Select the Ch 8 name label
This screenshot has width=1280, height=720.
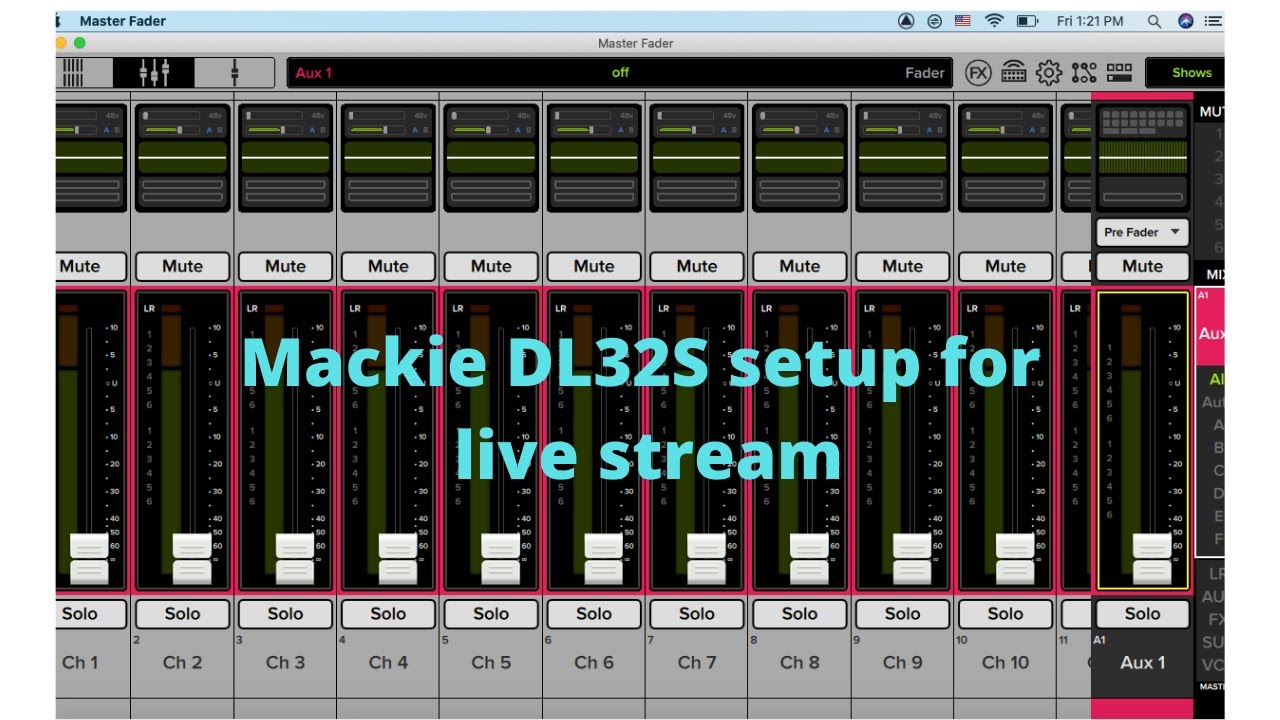[x=800, y=662]
